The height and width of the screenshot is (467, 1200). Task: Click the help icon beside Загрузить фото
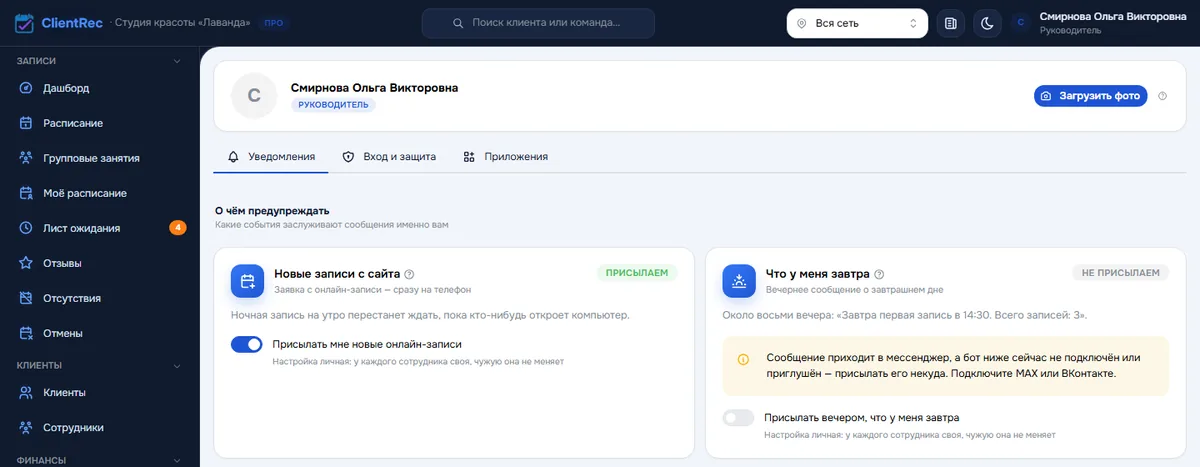click(1162, 96)
